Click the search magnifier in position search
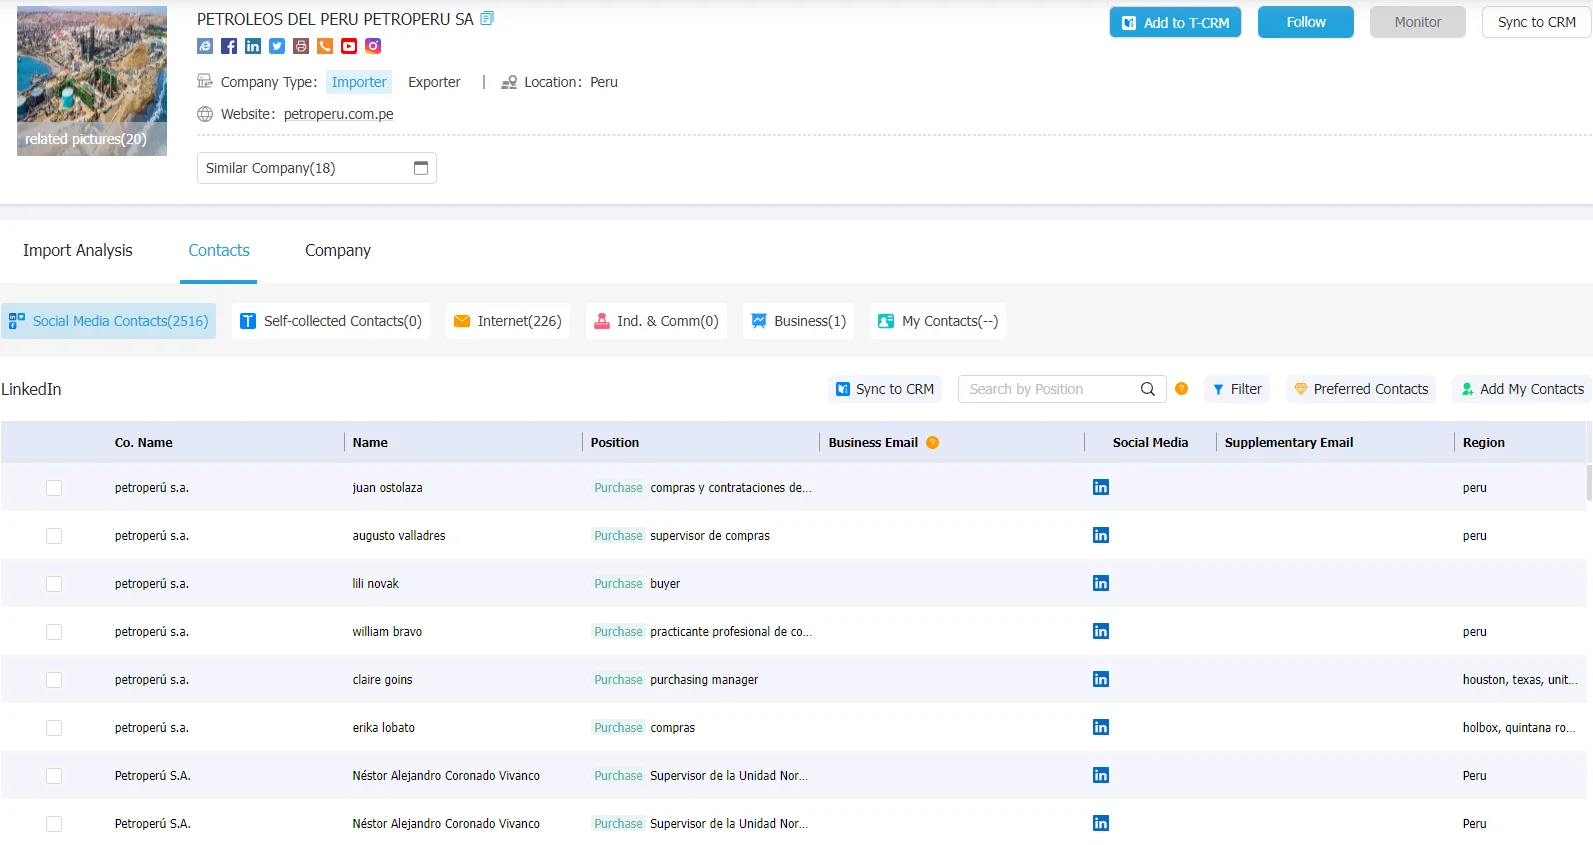 coord(1148,389)
